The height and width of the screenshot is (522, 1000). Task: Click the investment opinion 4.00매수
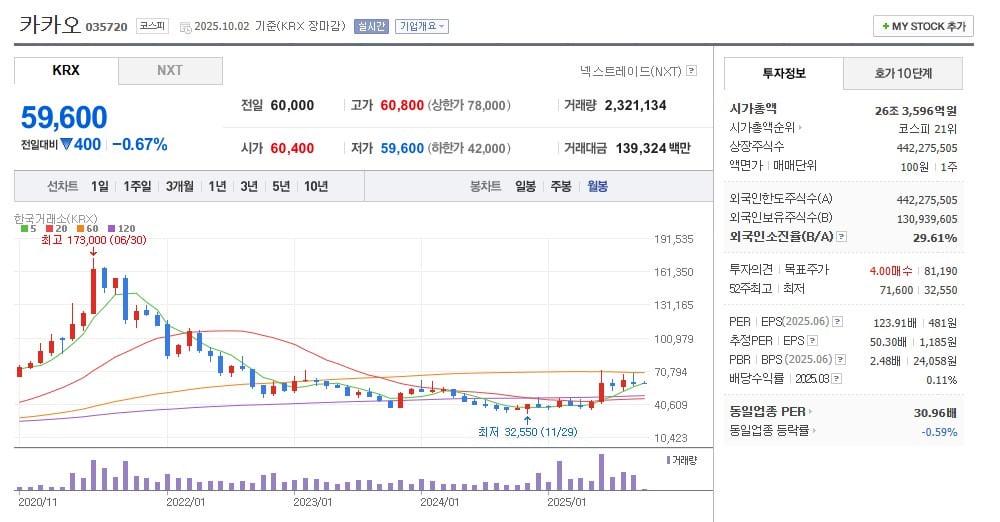890,271
